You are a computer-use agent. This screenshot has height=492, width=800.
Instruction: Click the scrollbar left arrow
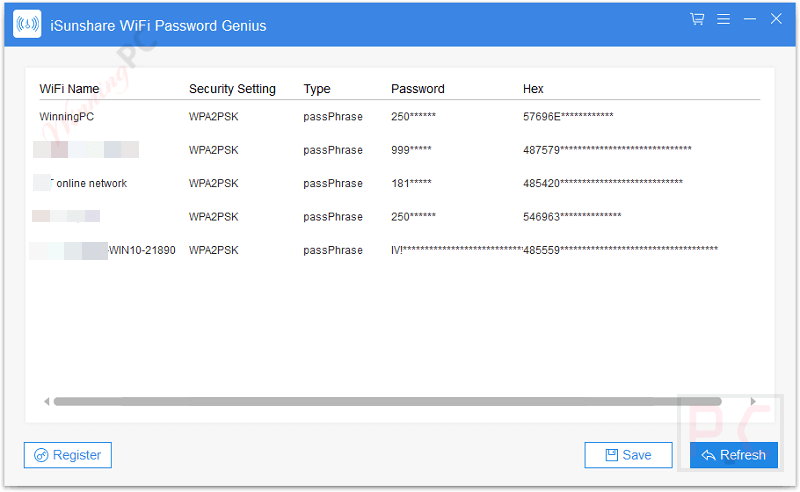point(46,402)
